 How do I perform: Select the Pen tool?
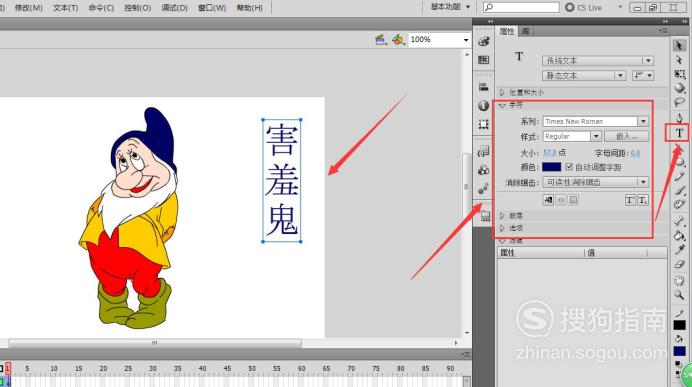(x=680, y=118)
